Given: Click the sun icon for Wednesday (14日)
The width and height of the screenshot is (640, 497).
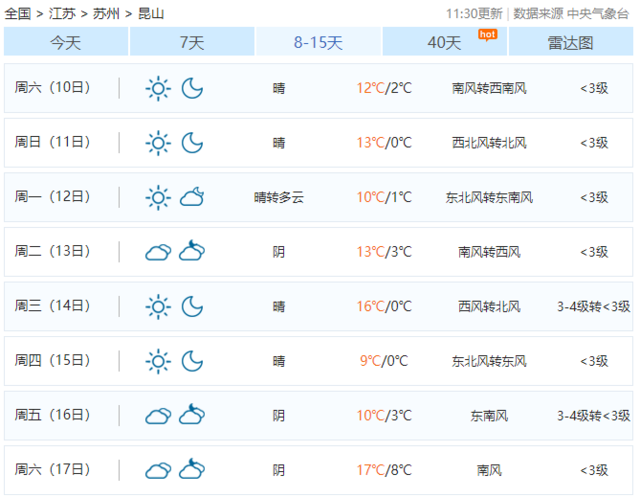Looking at the screenshot, I should click(158, 306).
